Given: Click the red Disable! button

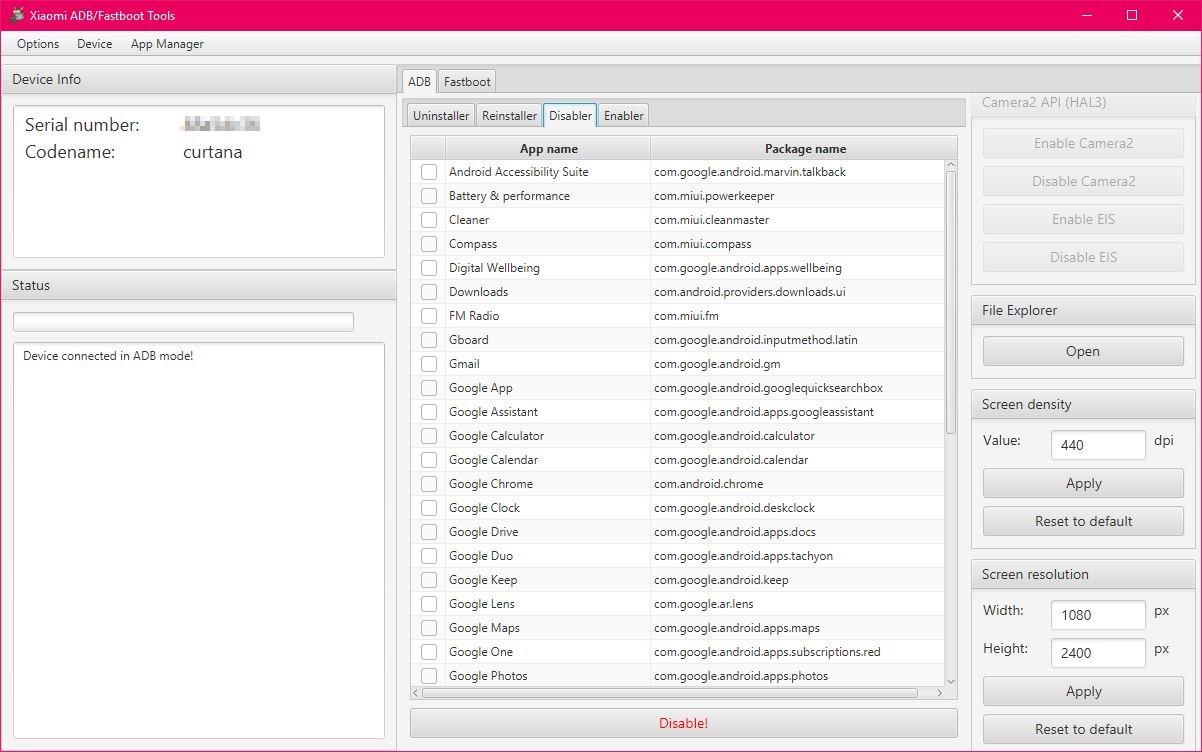Looking at the screenshot, I should pyautogui.click(x=684, y=723).
